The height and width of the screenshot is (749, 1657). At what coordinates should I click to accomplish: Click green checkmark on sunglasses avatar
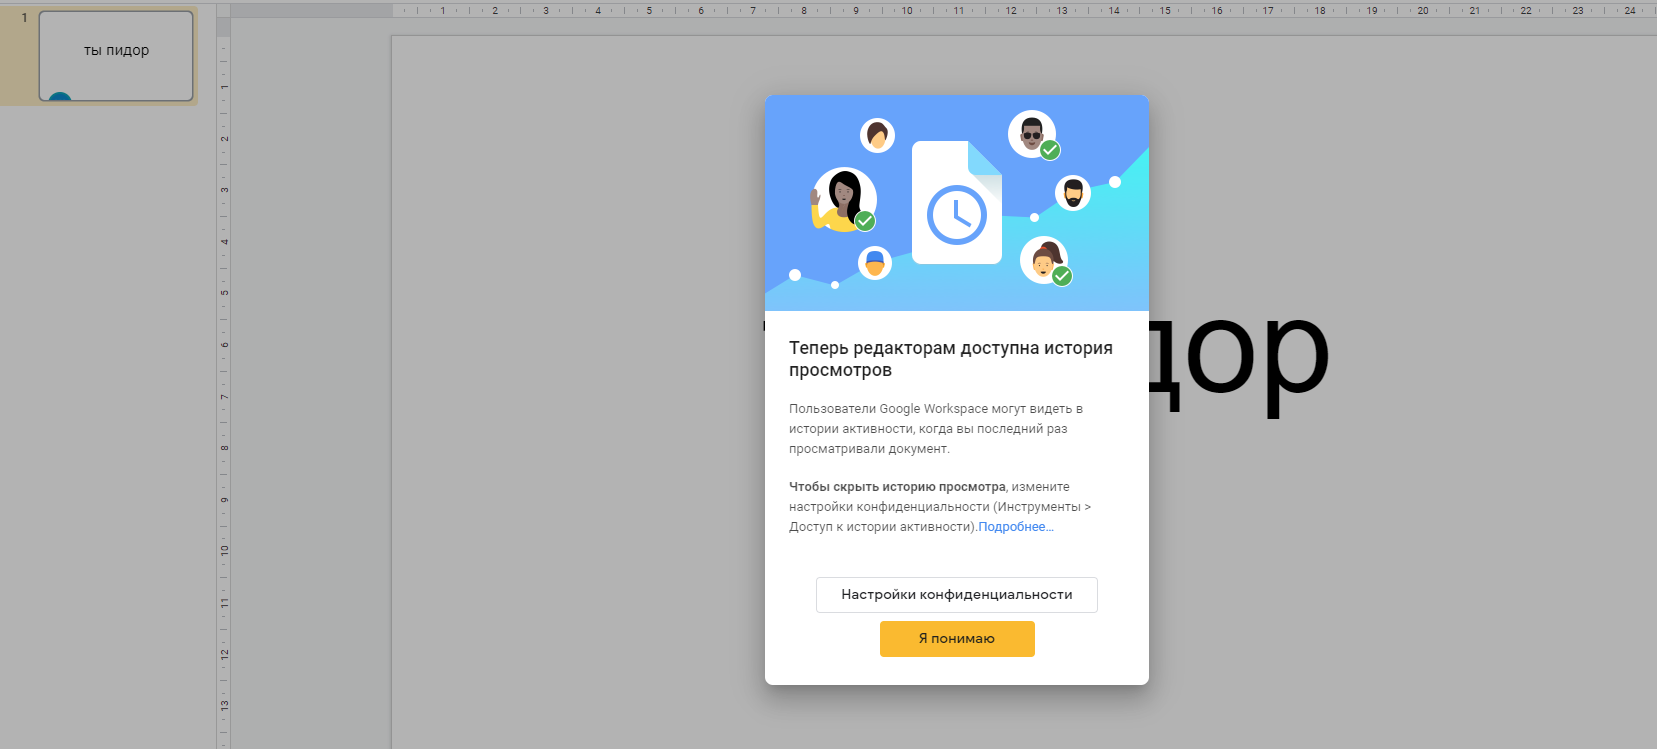tap(1050, 150)
